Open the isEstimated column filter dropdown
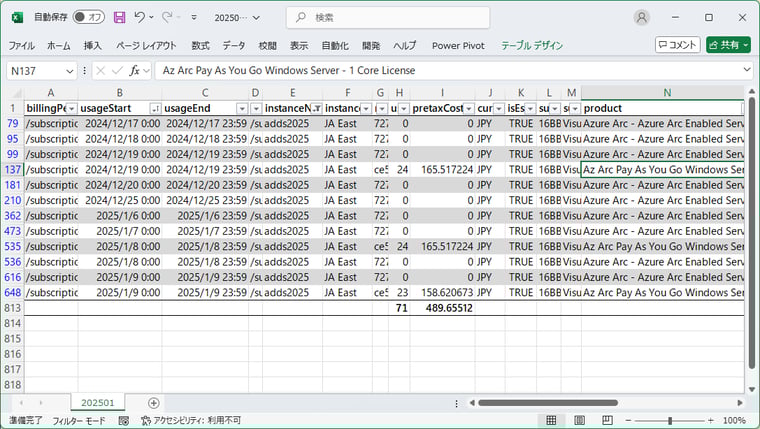 [530, 109]
